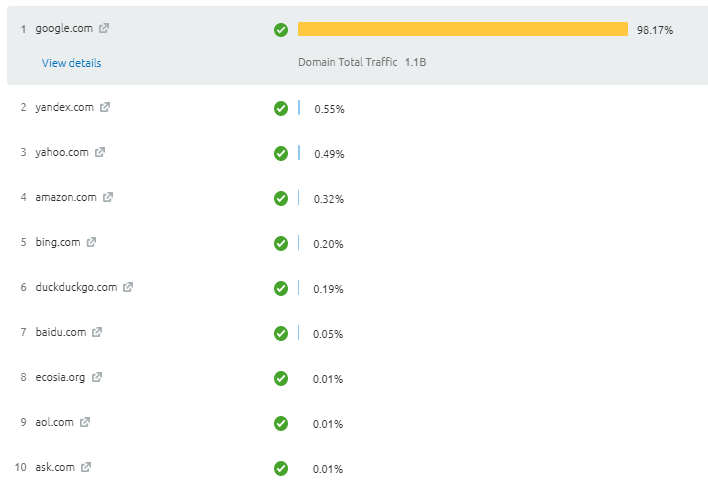Open baidu.com external link icon
The width and height of the screenshot is (708, 487).
coord(97,332)
